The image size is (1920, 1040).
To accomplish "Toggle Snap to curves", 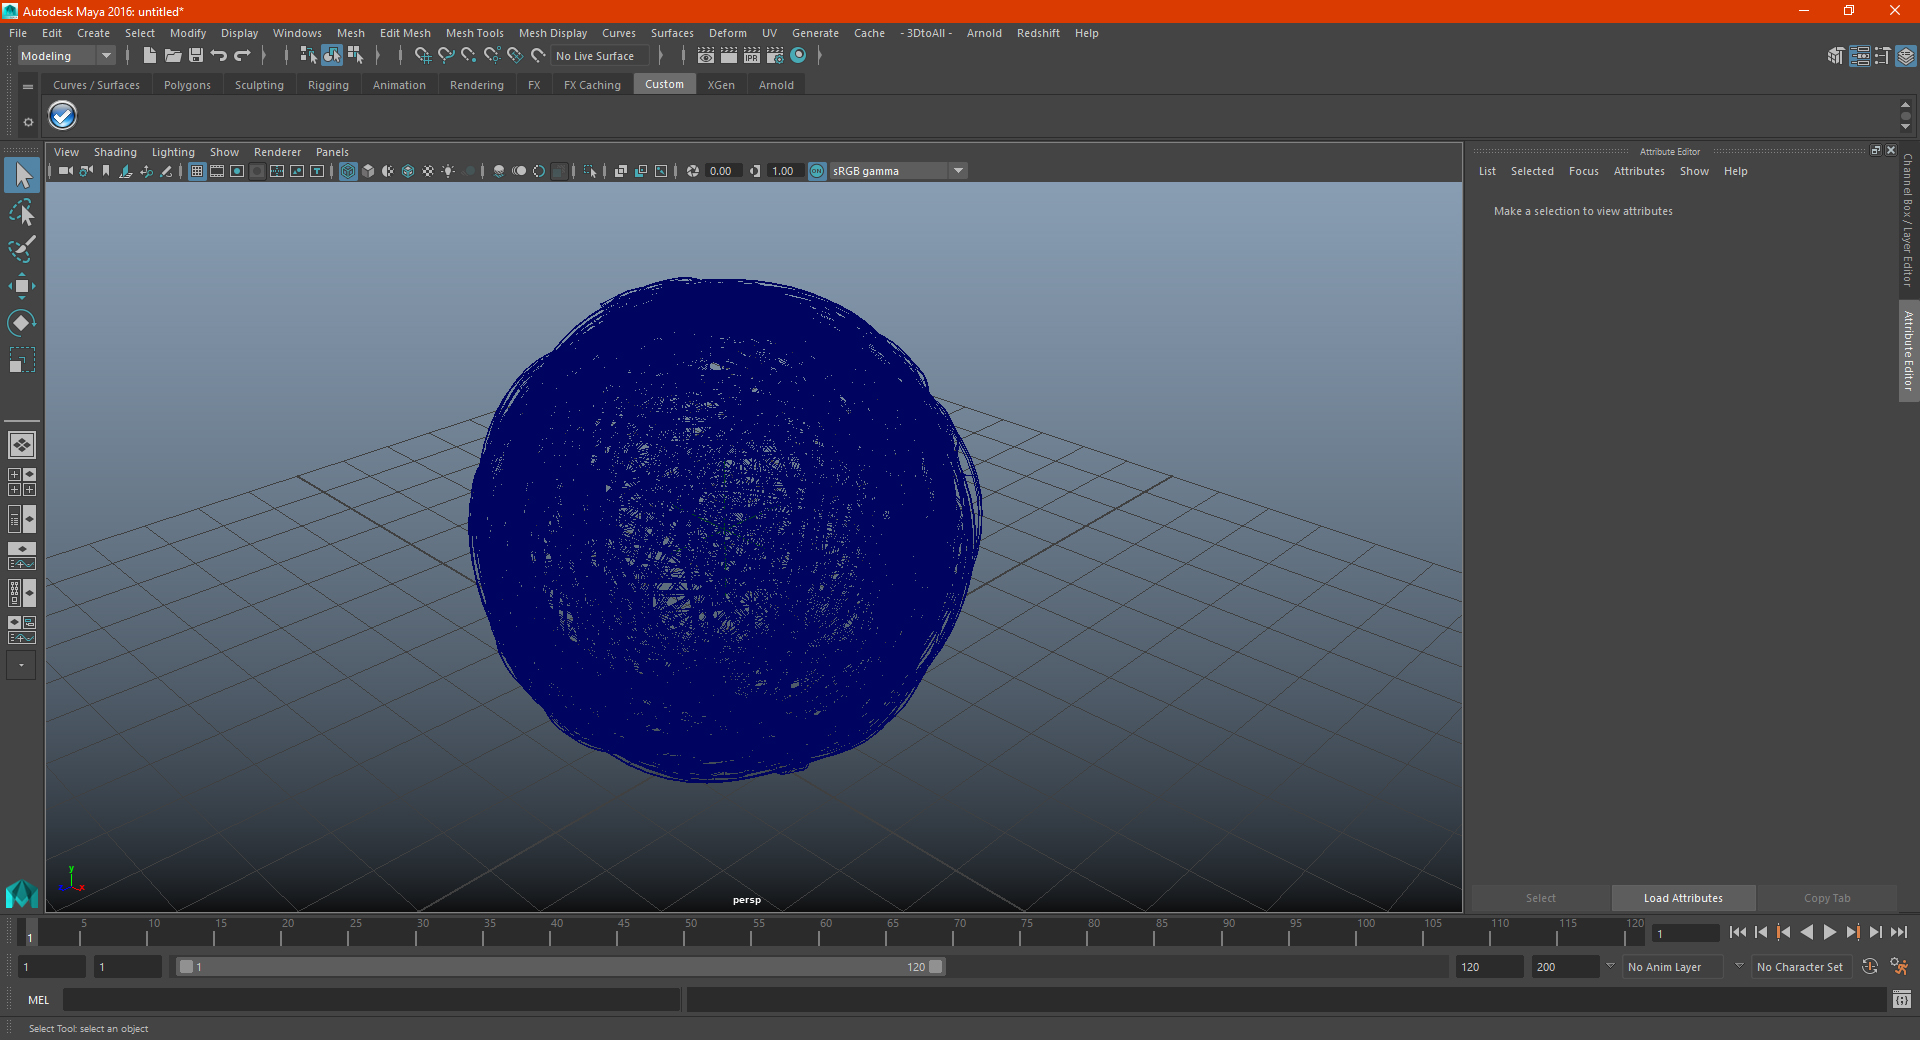I will point(446,56).
